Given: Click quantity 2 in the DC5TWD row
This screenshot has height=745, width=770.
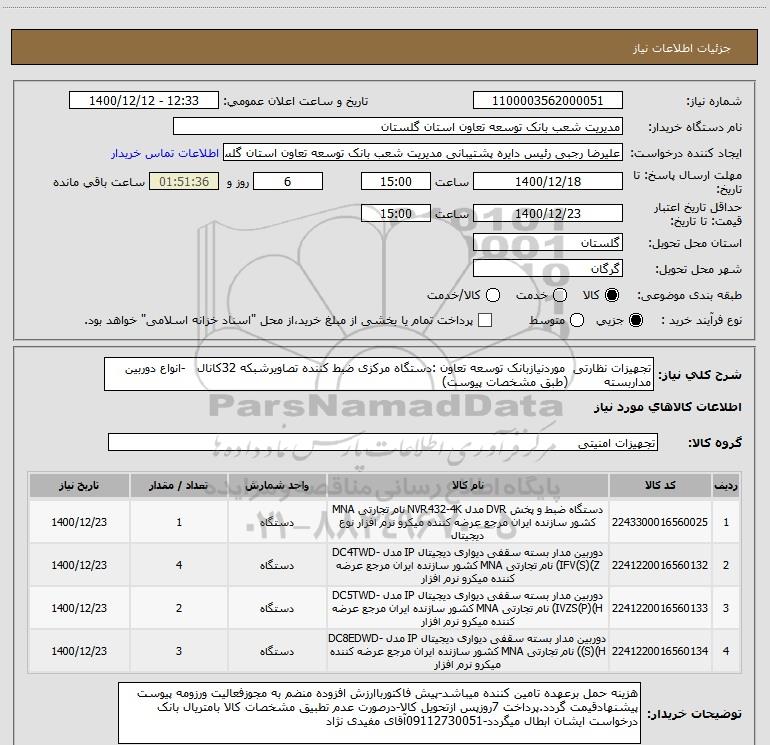Looking at the screenshot, I should click(179, 608).
